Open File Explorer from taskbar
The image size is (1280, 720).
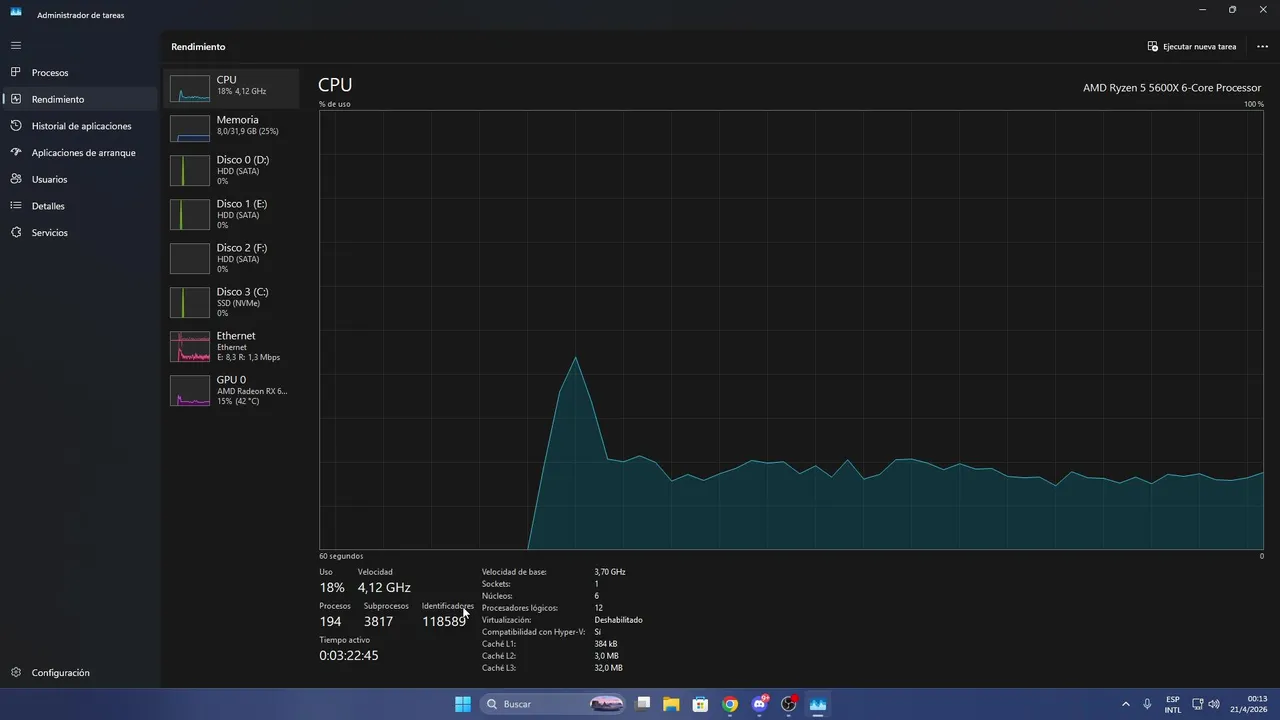(x=671, y=704)
